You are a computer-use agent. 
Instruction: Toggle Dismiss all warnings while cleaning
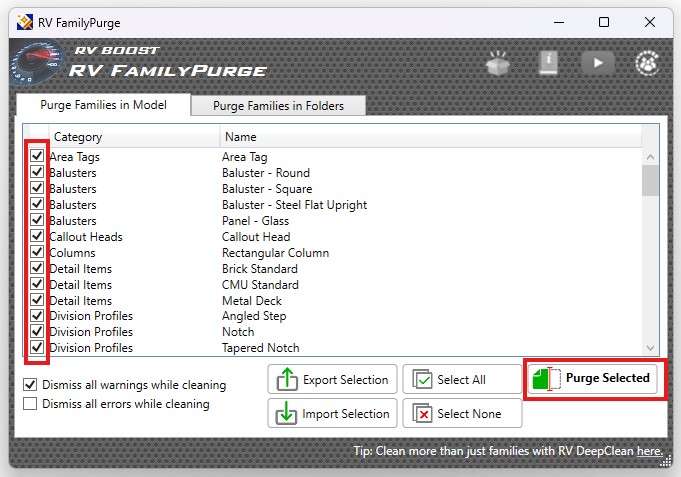point(30,385)
